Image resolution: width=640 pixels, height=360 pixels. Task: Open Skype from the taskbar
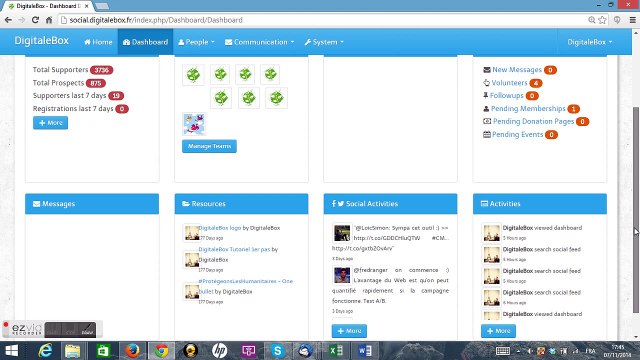point(277,351)
